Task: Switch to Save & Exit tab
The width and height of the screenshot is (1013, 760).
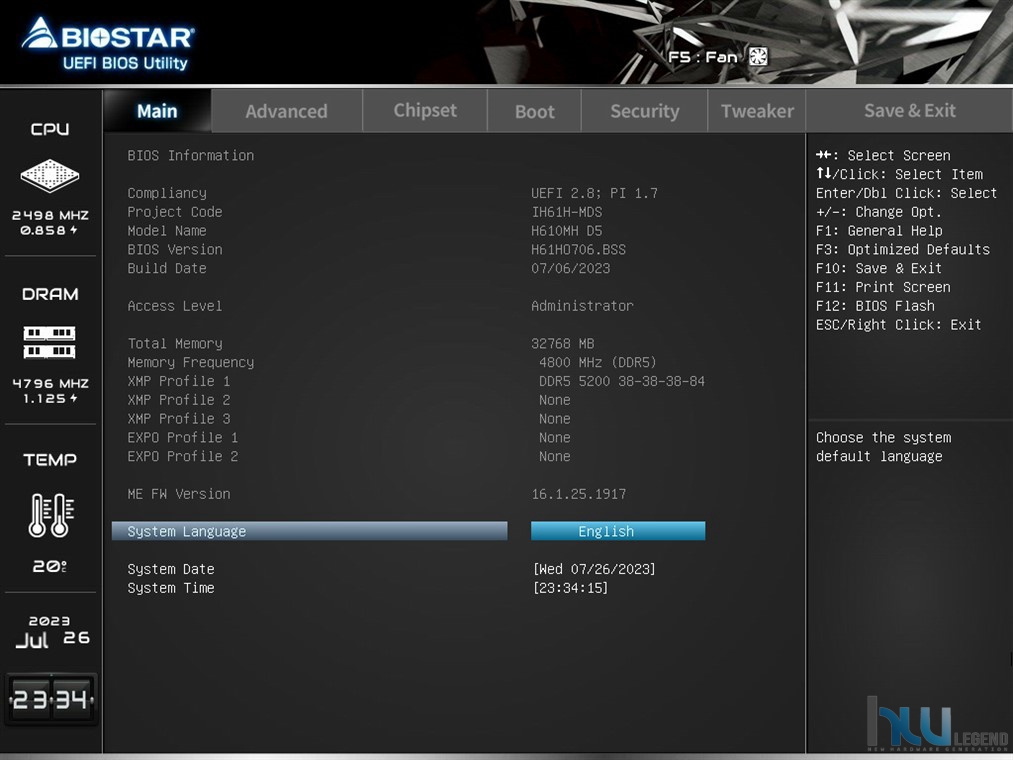Action: [x=910, y=111]
